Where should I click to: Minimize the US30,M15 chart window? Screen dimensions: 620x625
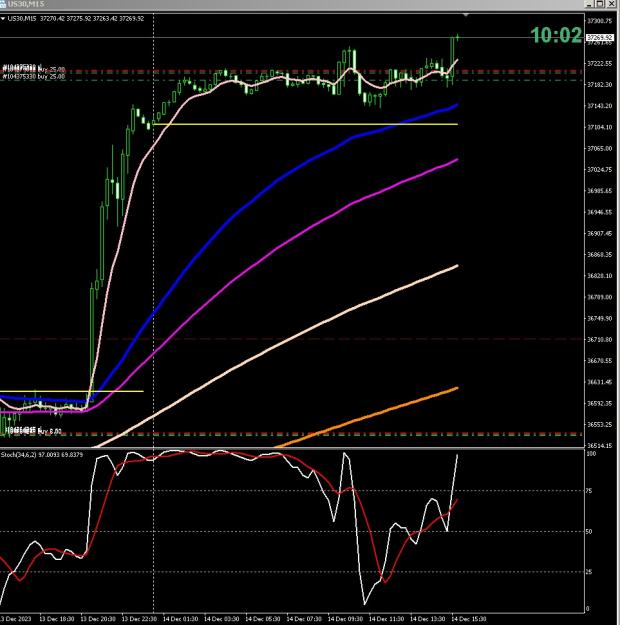pyautogui.click(x=589, y=4)
